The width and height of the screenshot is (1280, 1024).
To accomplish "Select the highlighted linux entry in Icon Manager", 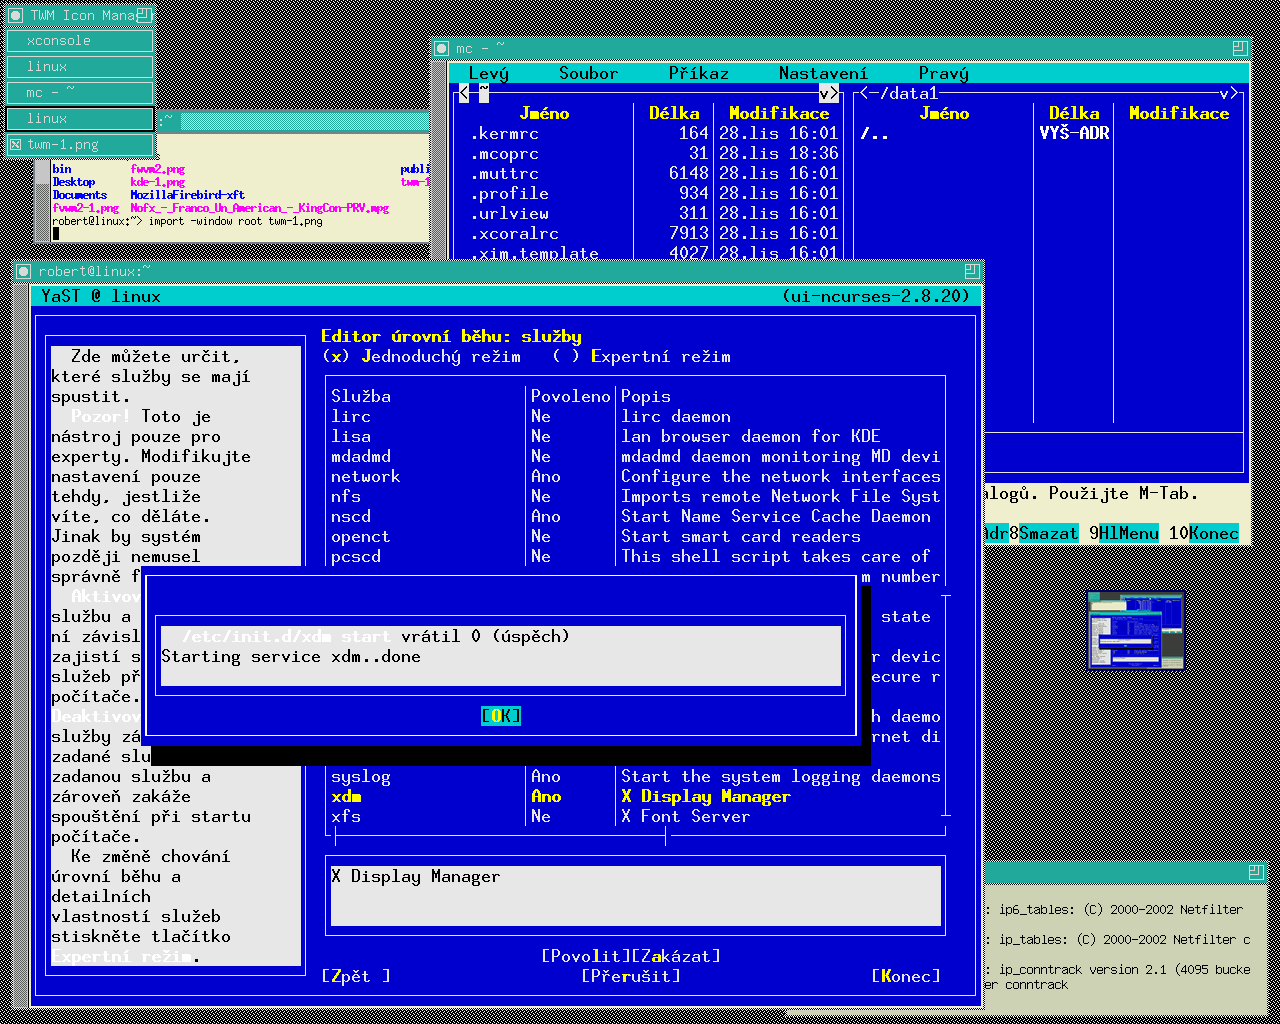I will tap(80, 119).
